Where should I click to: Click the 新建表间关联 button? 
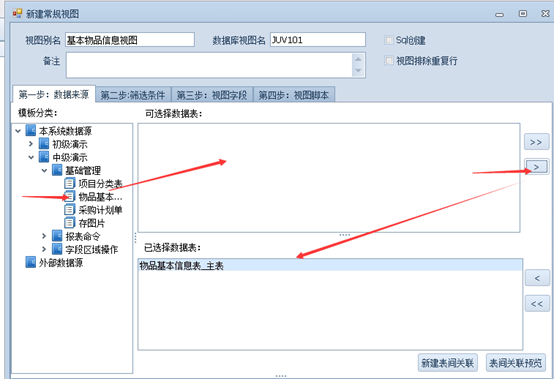pos(448,363)
